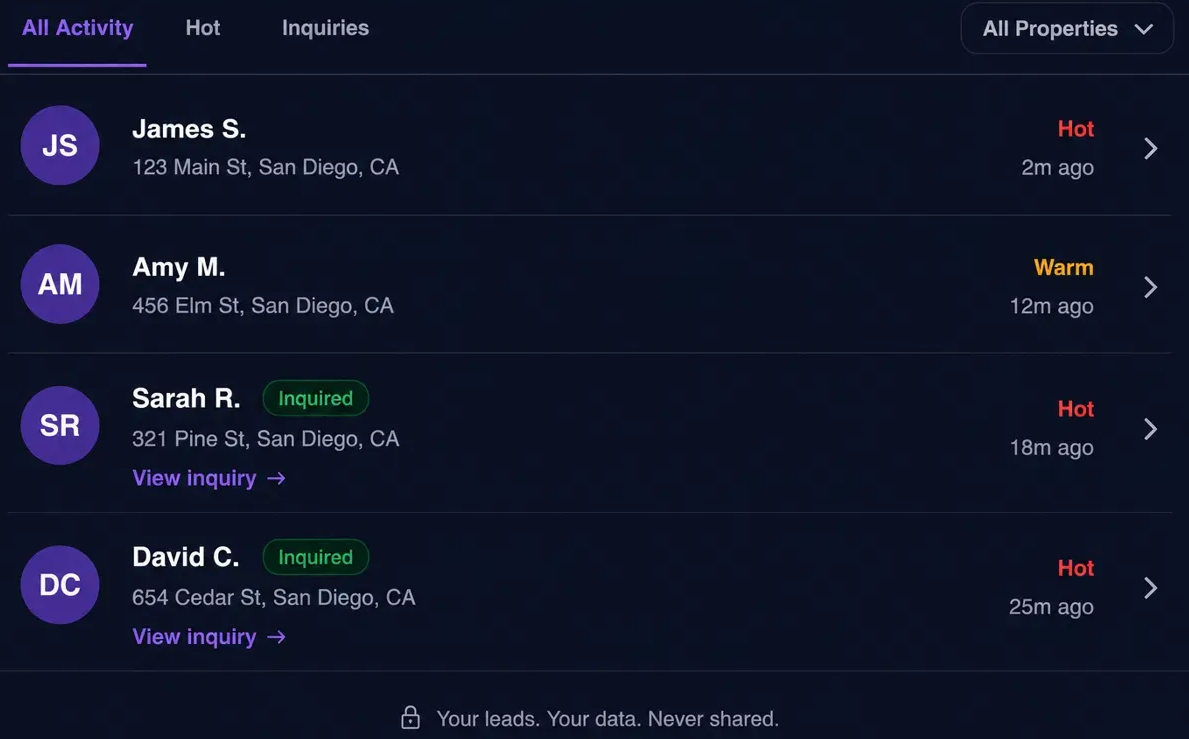Select the All Activity tab
Viewport: 1189px width, 739px height.
pyautogui.click(x=77, y=28)
